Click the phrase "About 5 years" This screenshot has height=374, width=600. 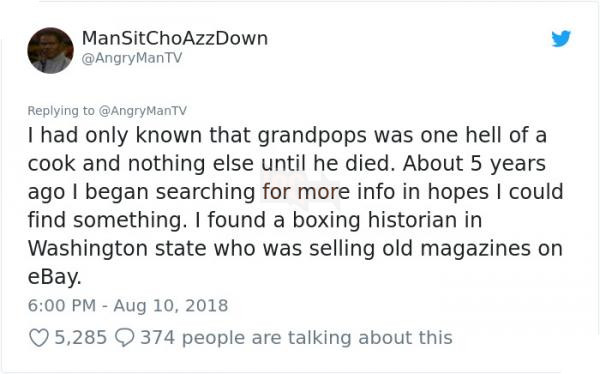coord(474,164)
